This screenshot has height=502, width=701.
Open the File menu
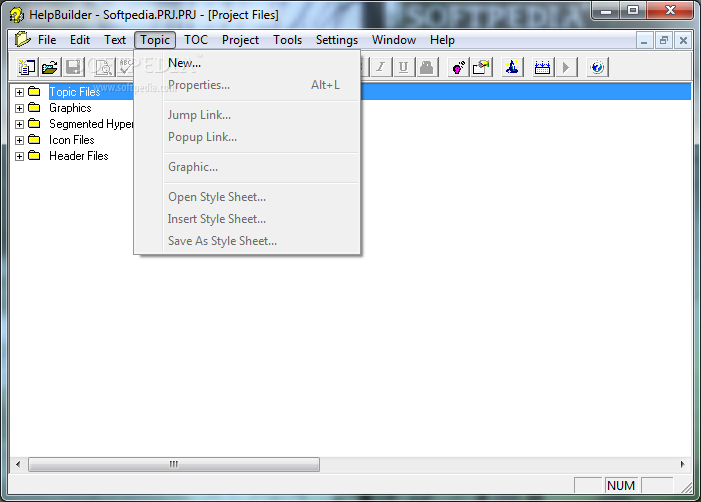point(47,40)
